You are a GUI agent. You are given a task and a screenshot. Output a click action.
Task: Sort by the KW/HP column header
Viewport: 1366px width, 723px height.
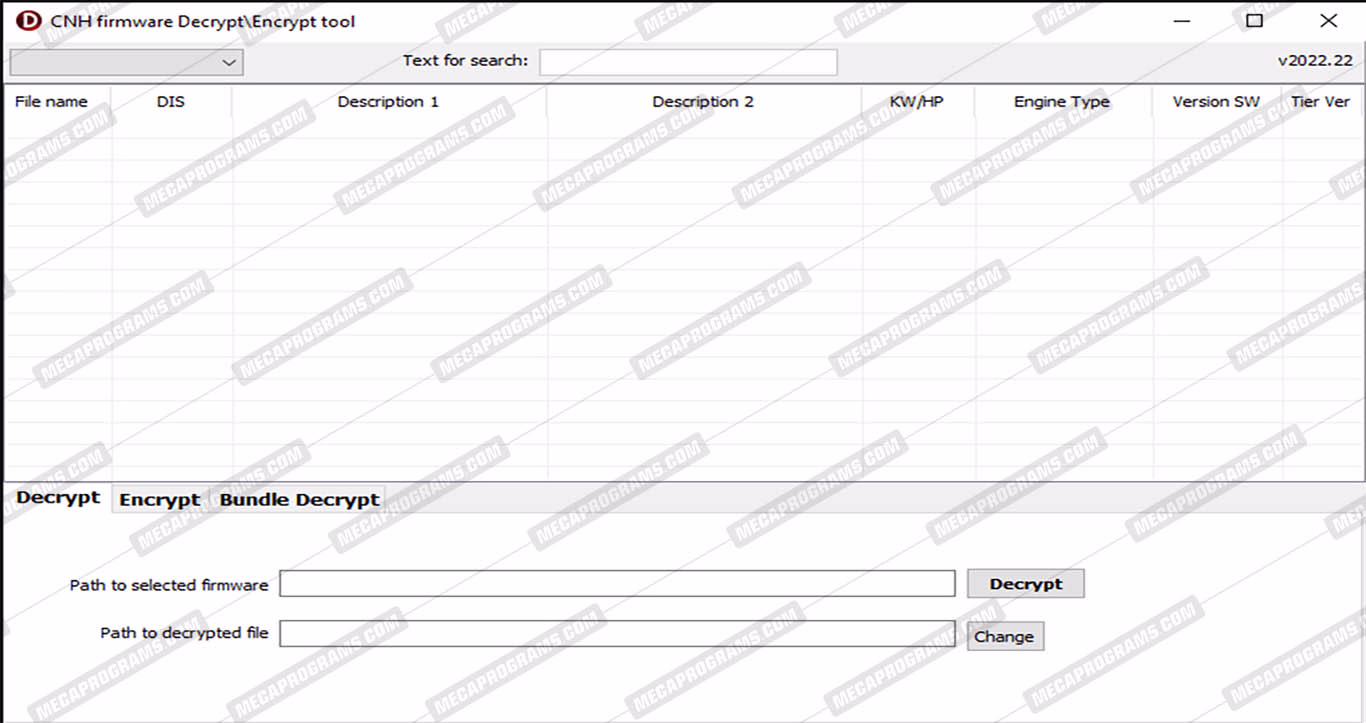[x=916, y=102]
